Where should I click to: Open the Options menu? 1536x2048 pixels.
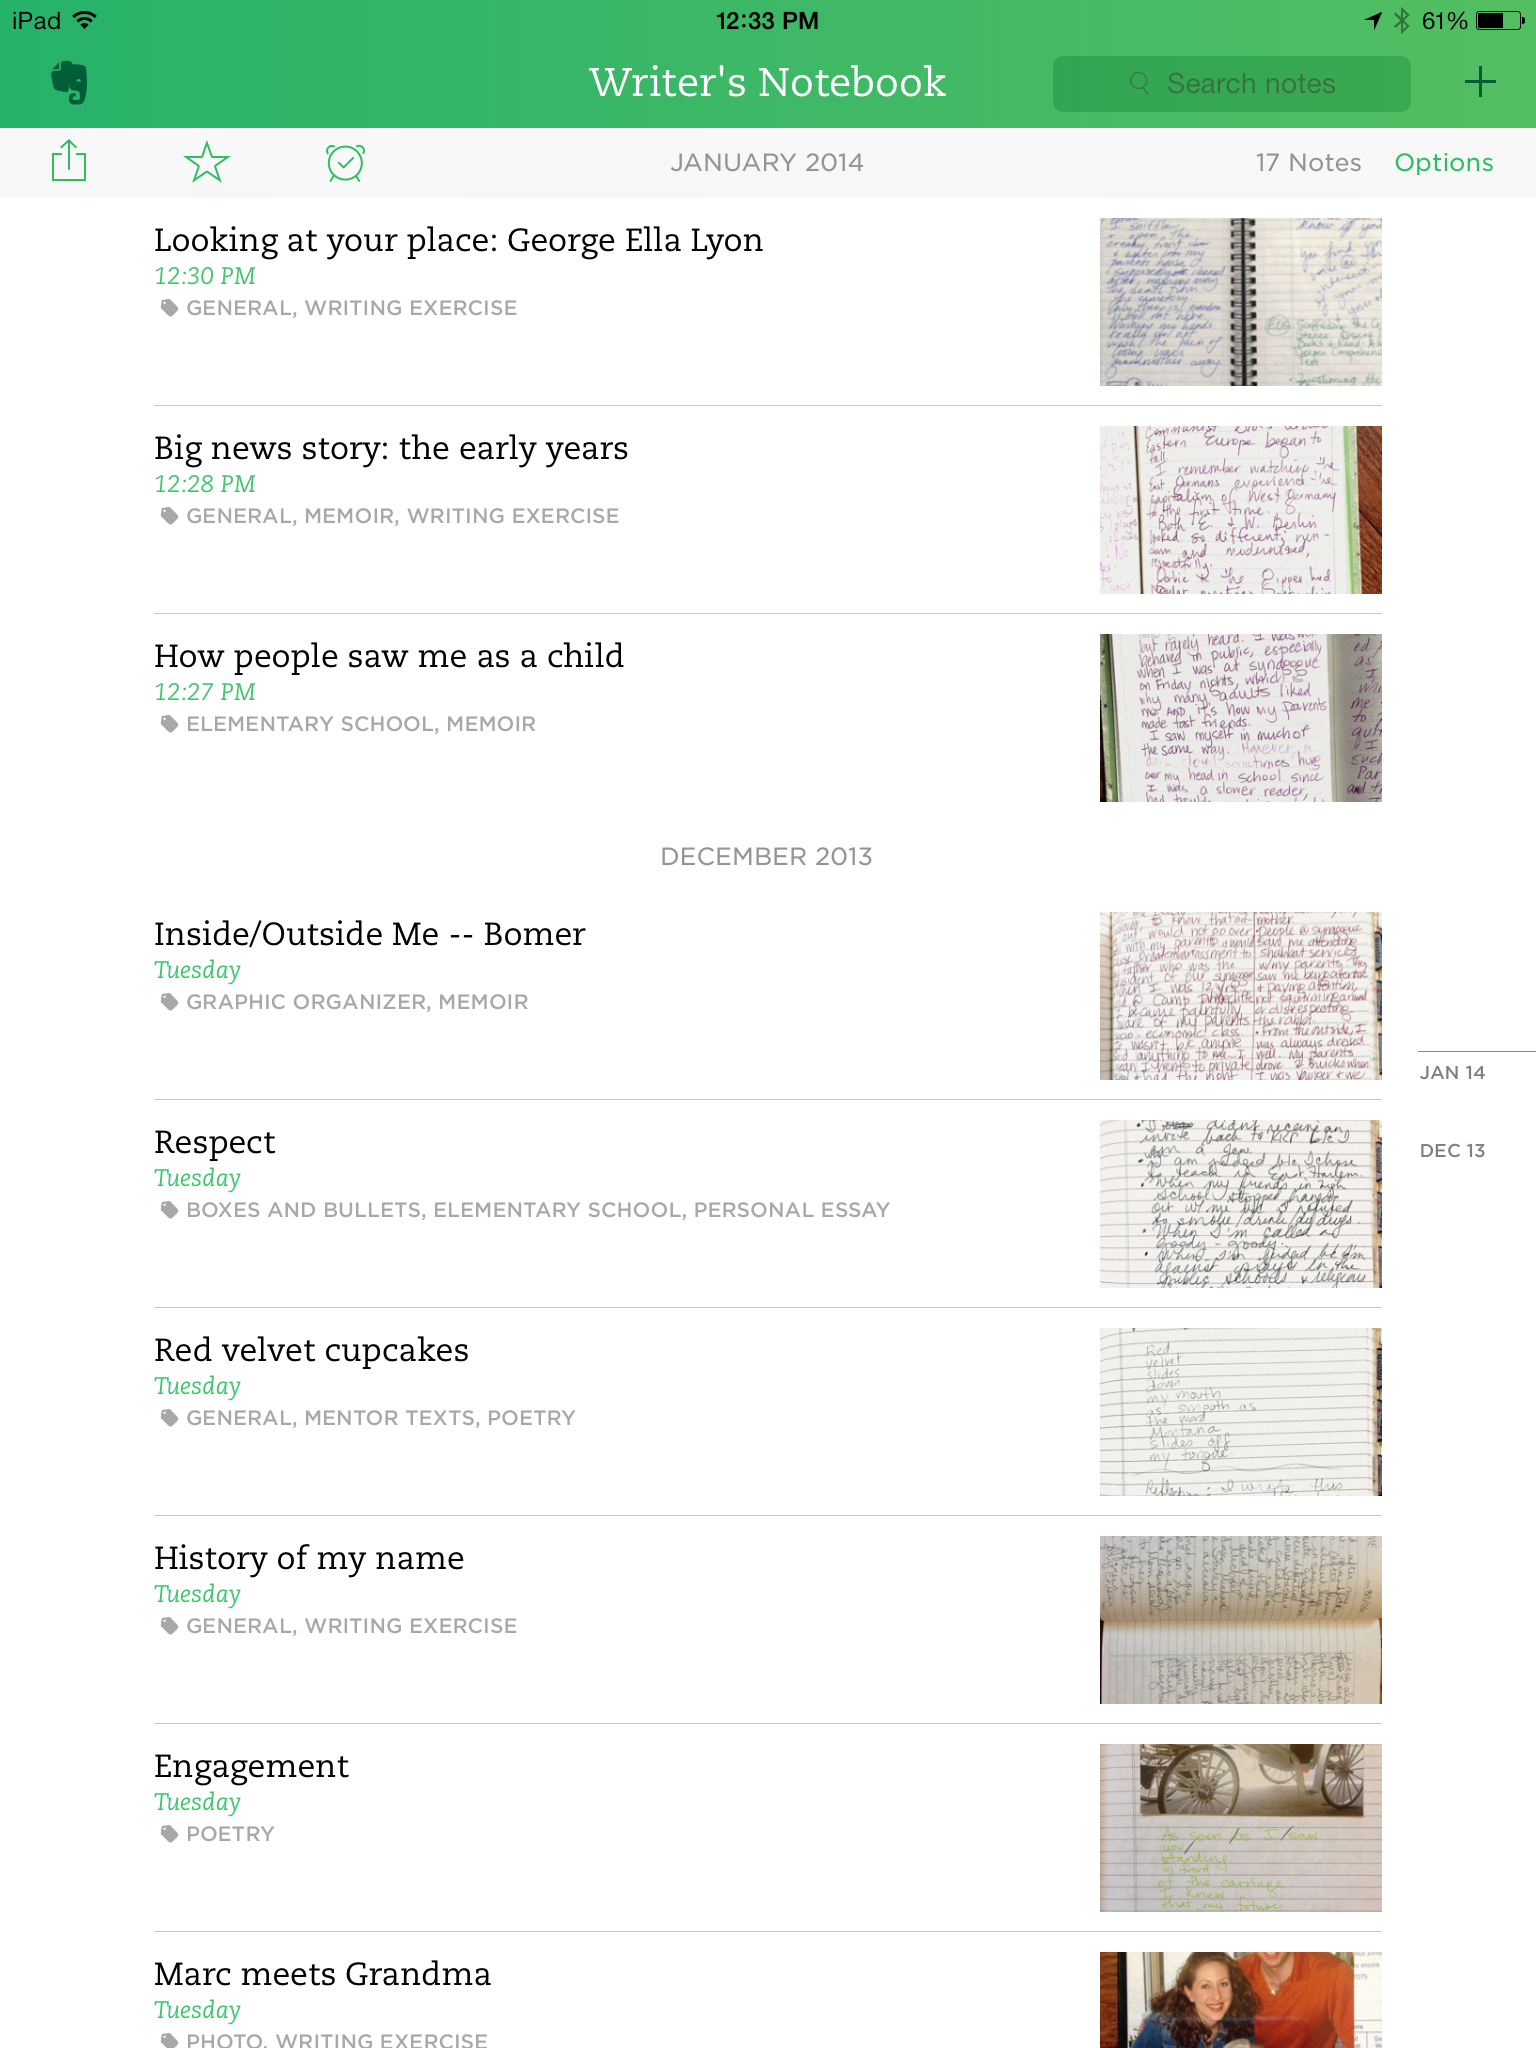[1443, 162]
